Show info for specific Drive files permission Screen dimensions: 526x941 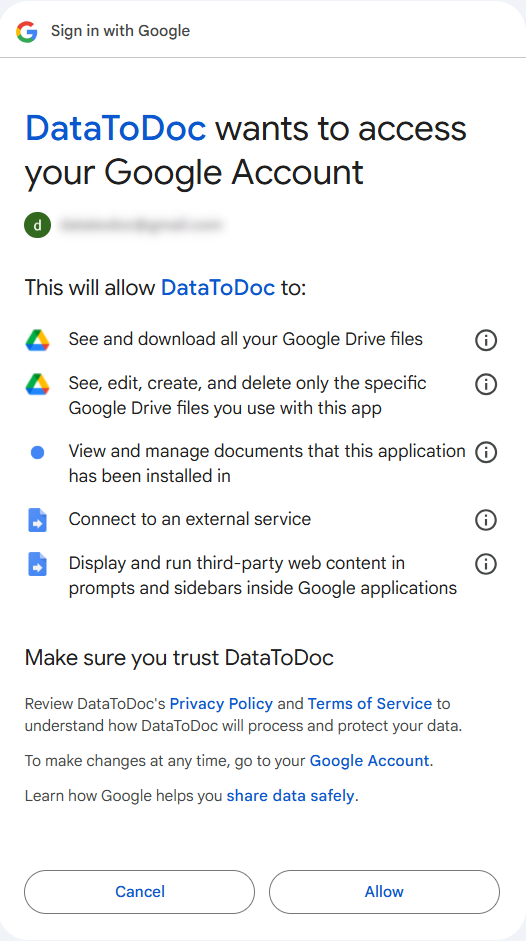(486, 384)
